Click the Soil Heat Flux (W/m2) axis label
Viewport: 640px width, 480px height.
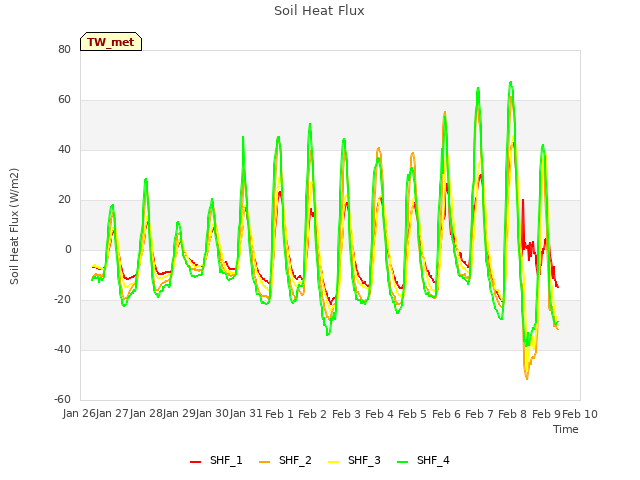tap(14, 226)
